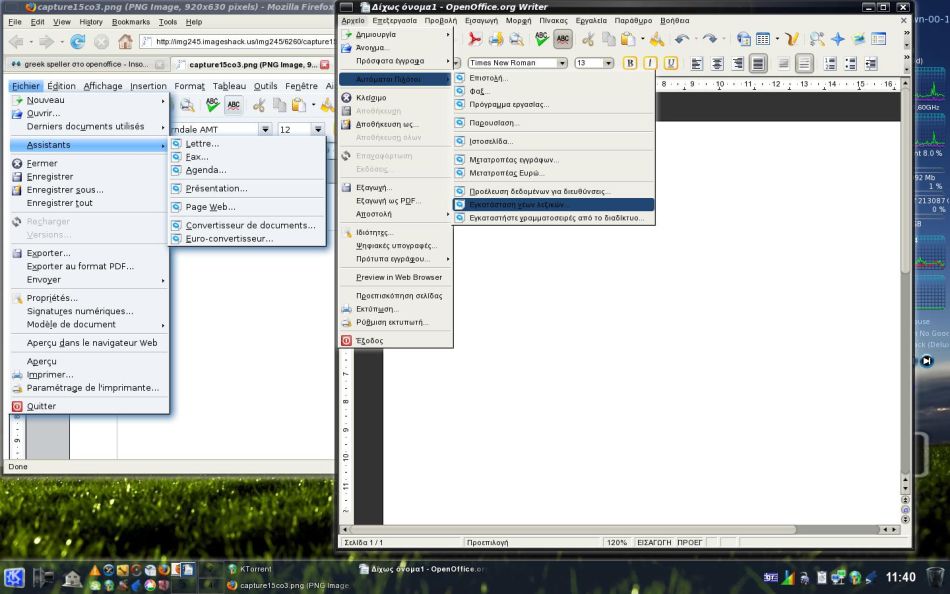This screenshot has height=594, width=950.
Task: Close the capture15co3.png Firefox tab
Action: point(325,64)
